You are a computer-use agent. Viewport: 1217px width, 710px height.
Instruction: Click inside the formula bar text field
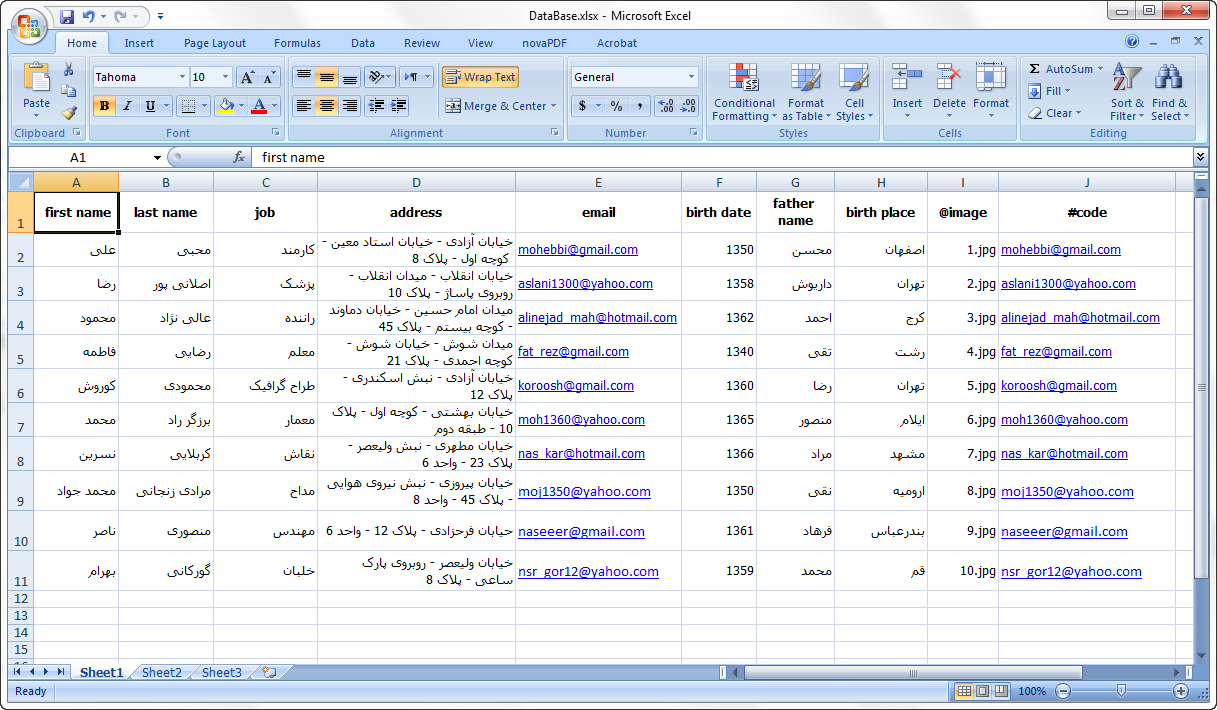point(700,157)
